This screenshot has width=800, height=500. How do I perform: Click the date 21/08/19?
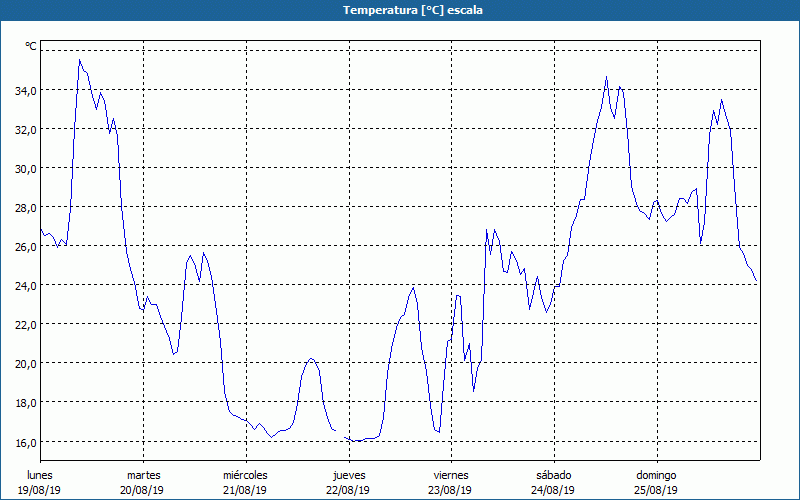point(245,490)
